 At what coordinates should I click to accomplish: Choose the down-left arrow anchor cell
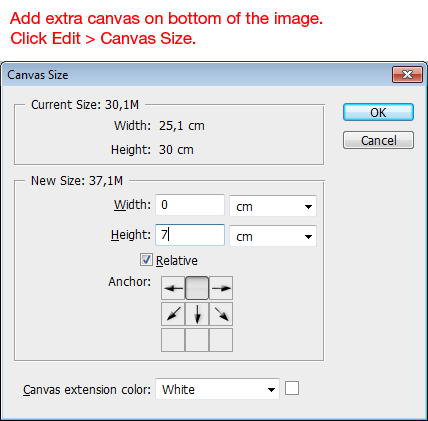173,314
